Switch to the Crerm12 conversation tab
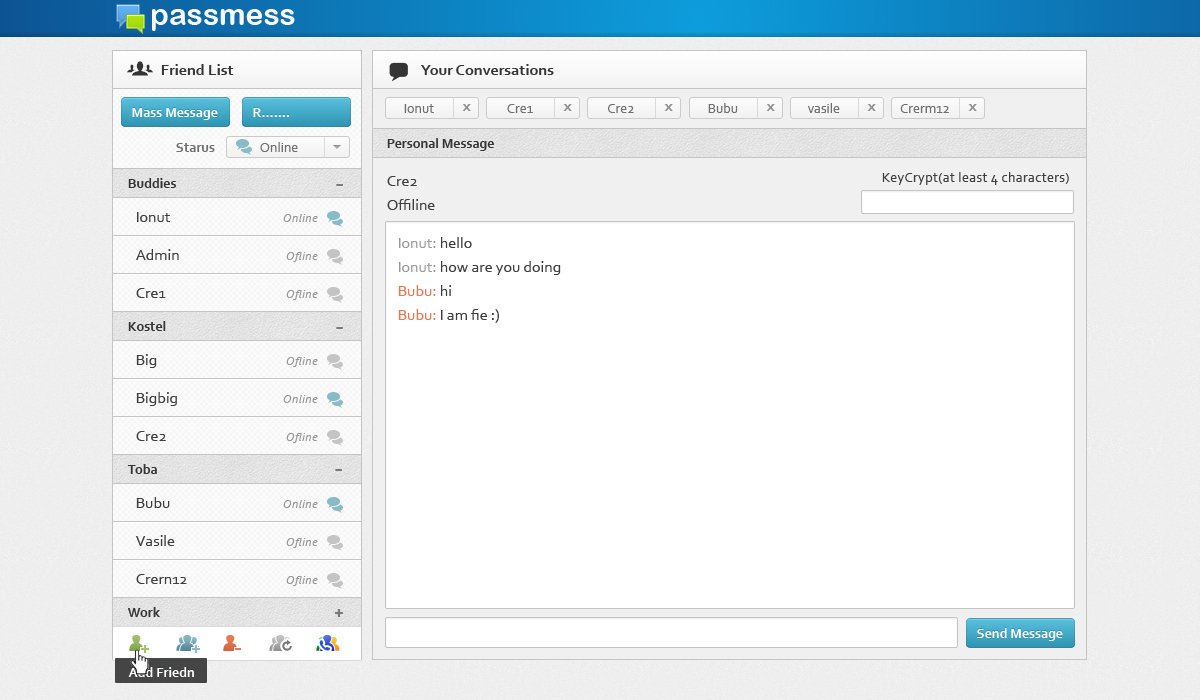 coord(925,108)
